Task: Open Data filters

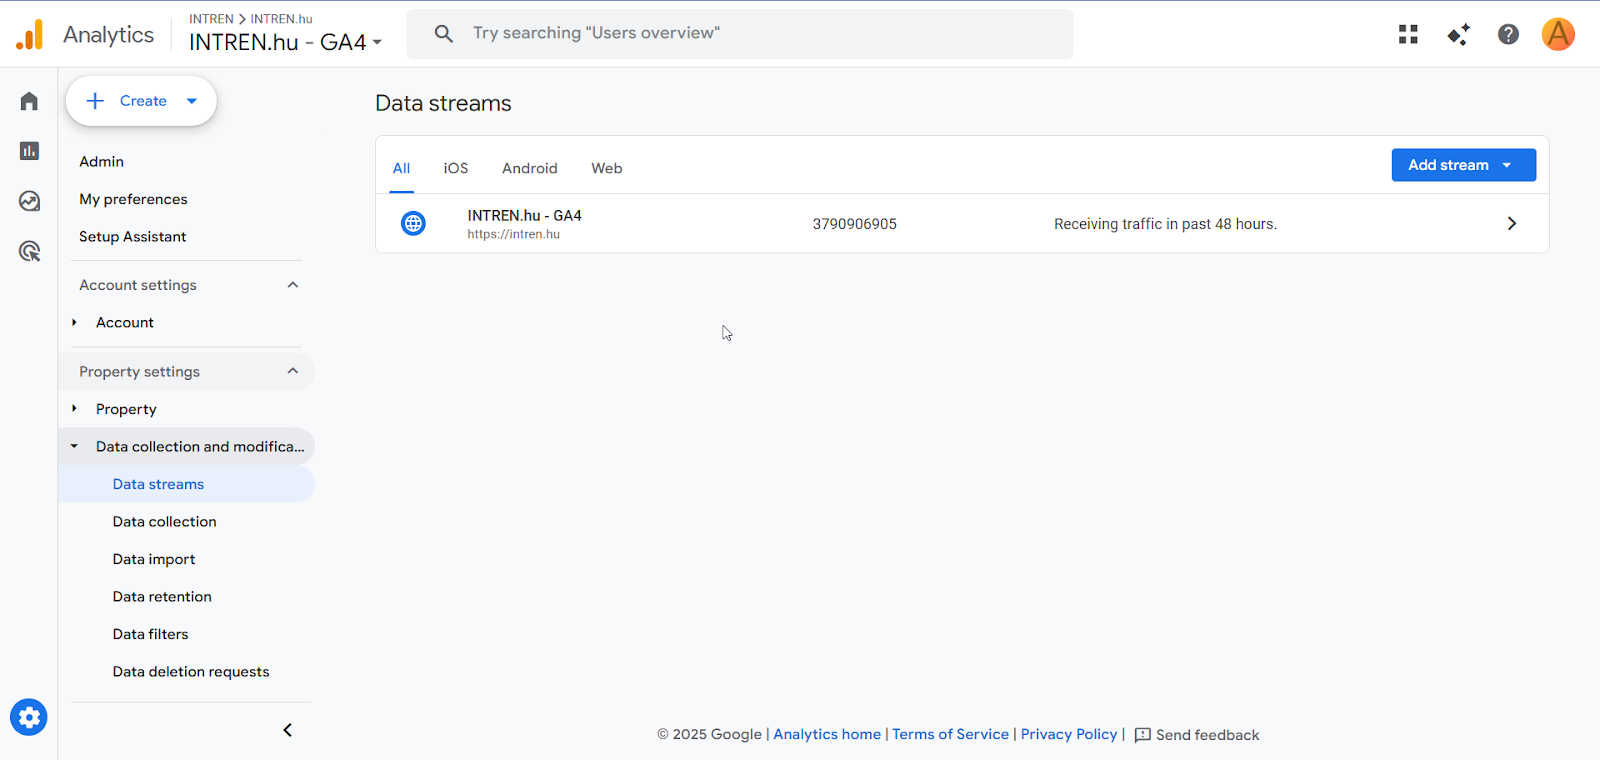Action: pyautogui.click(x=150, y=634)
